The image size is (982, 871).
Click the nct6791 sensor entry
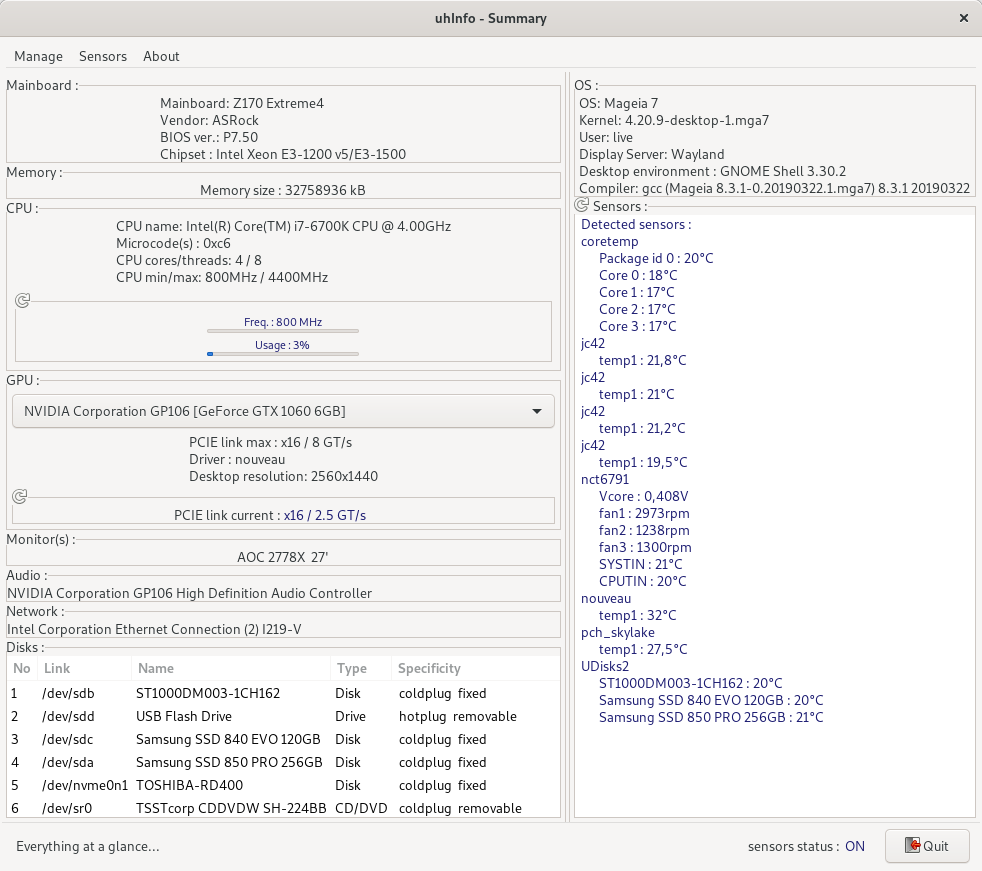pos(605,479)
